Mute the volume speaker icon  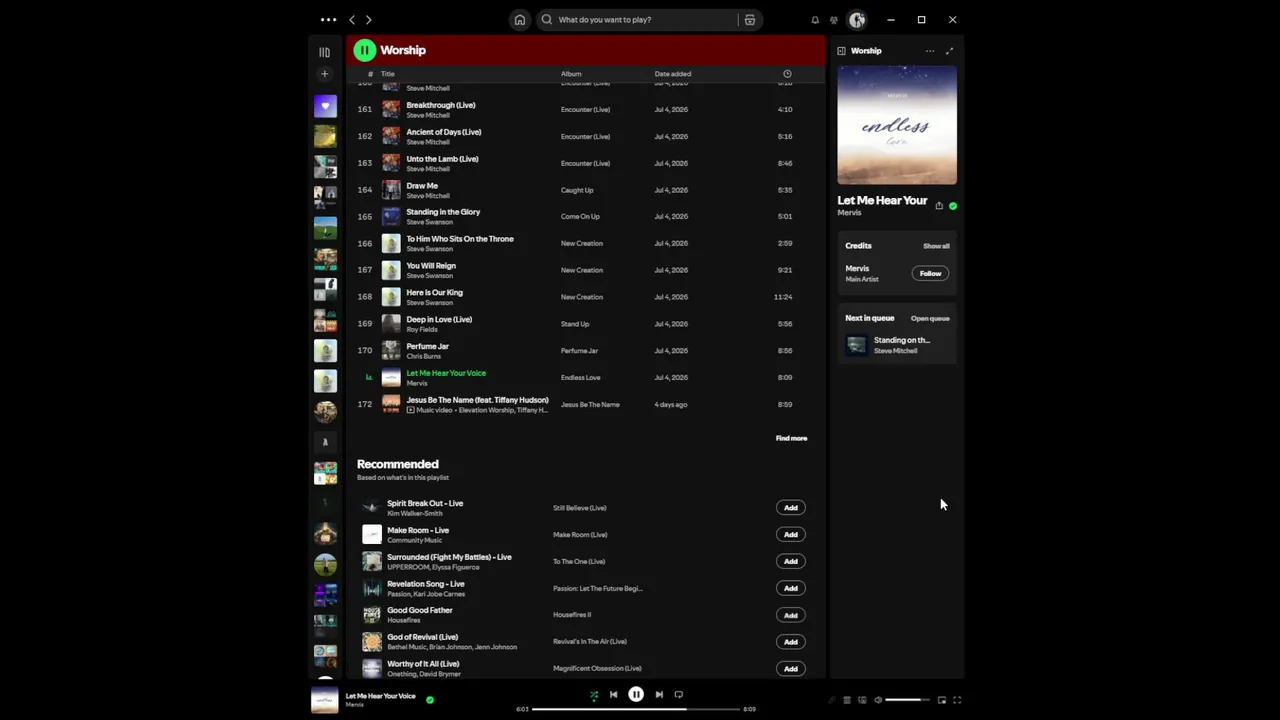tap(878, 700)
